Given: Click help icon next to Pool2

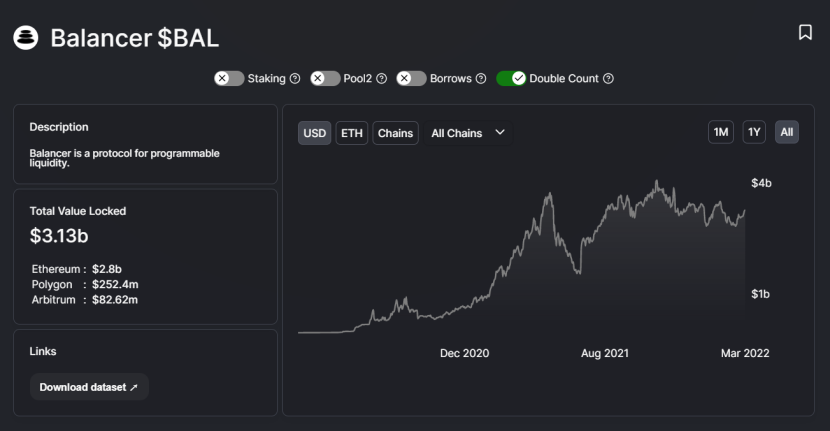Looking at the screenshot, I should 381,78.
